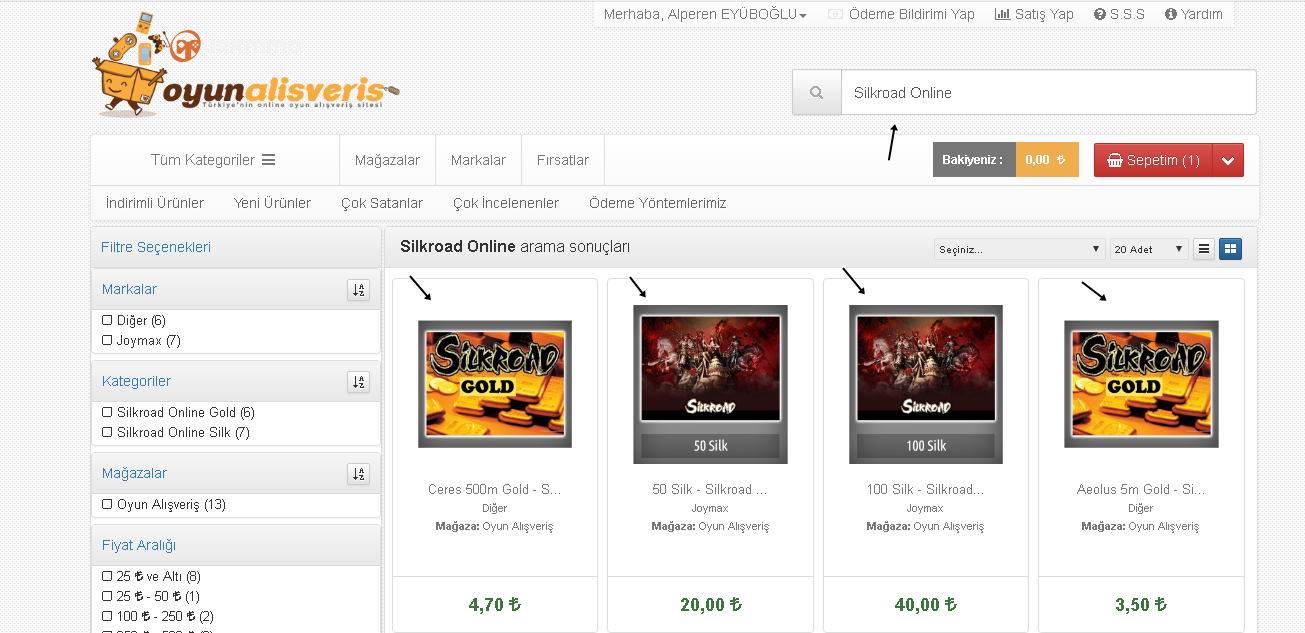Open 100 Silk - Silkroad product link
Screen dimensions: 1305x633
coord(925,490)
